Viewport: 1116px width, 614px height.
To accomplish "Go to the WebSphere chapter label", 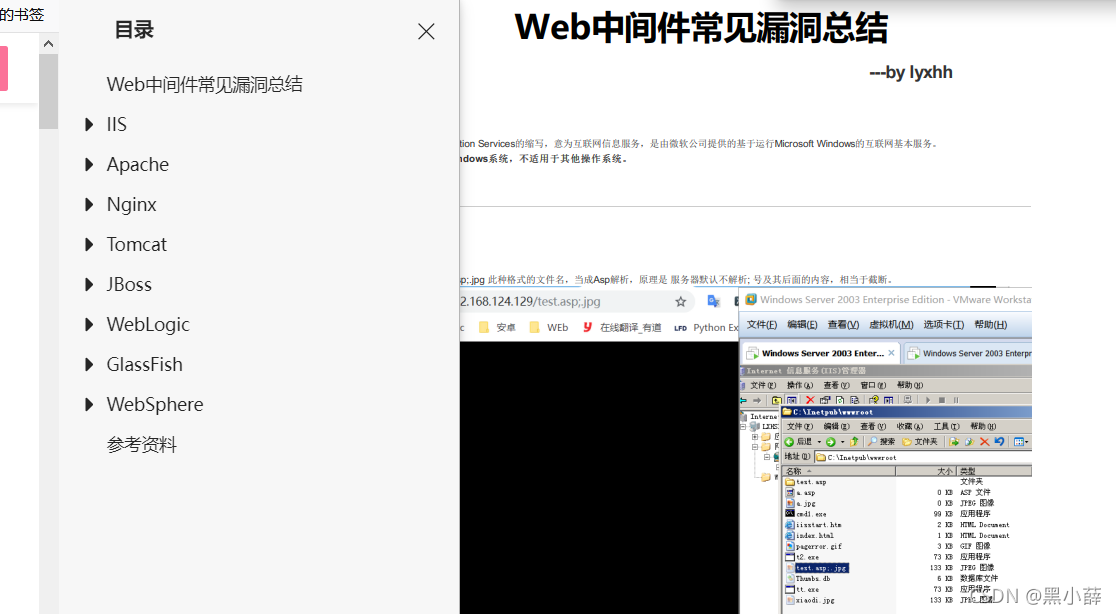I will [x=155, y=404].
